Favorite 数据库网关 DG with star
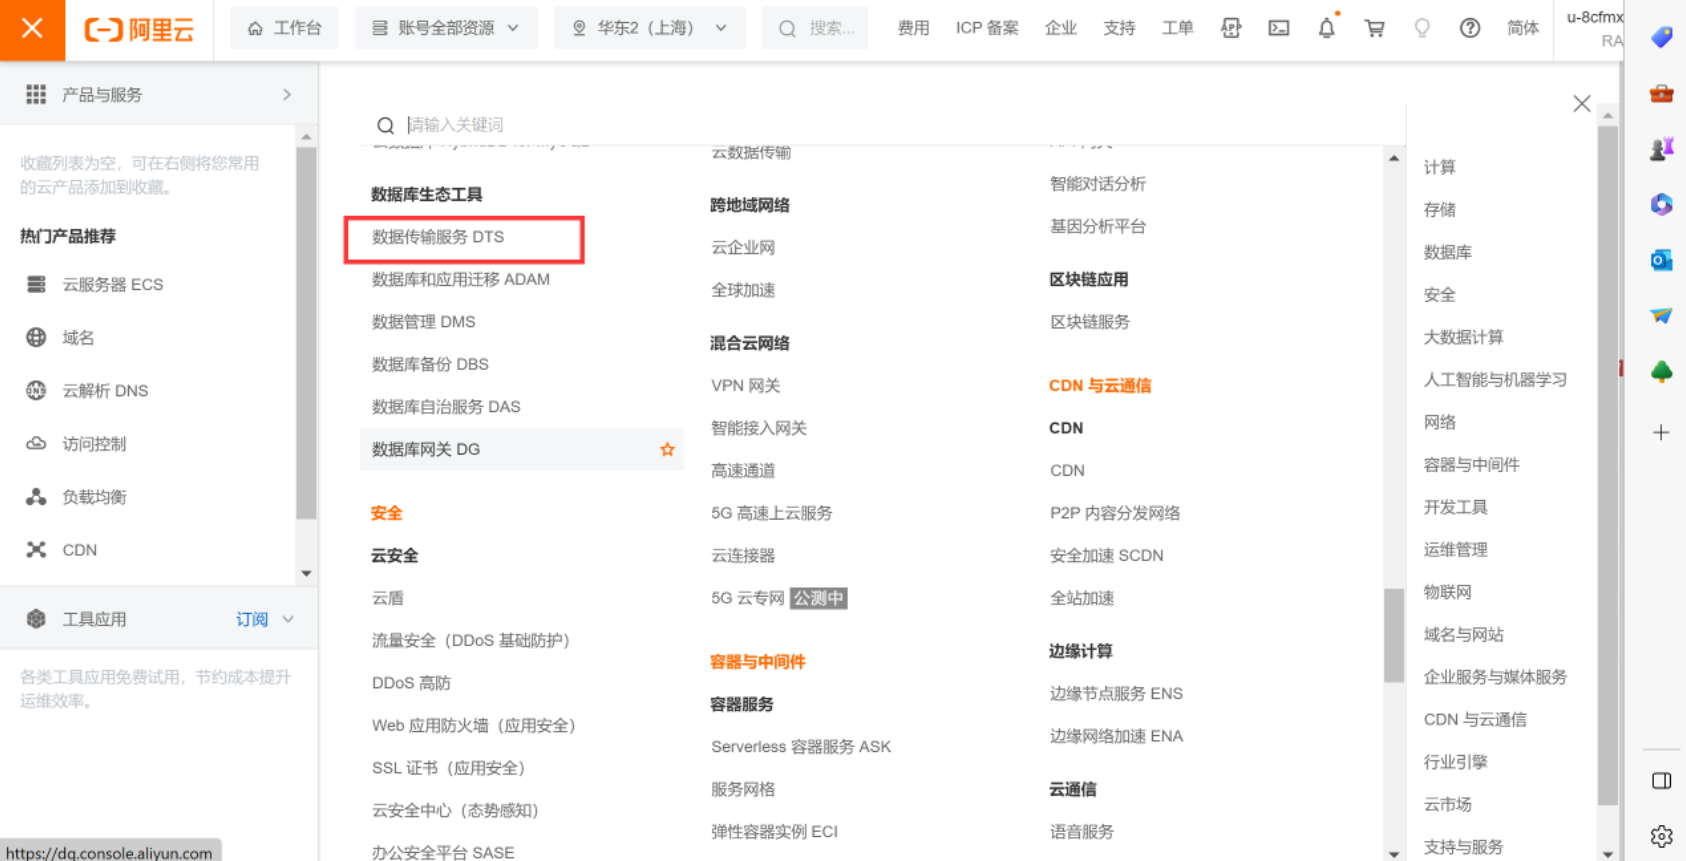The width and height of the screenshot is (1686, 861). tap(667, 449)
